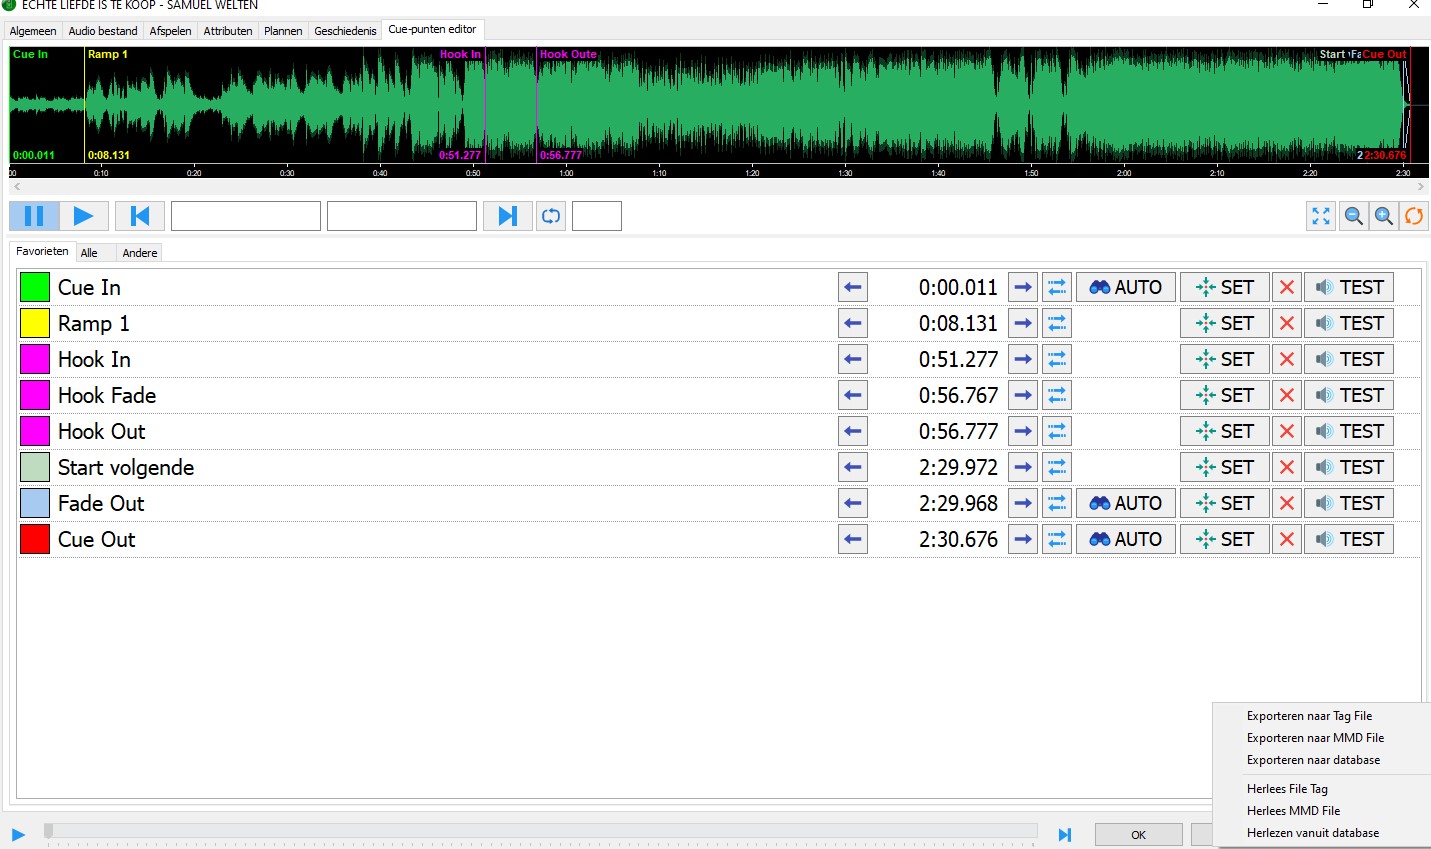Test the Cue Out point
Image resolution: width=1431 pixels, height=849 pixels.
1349,540
